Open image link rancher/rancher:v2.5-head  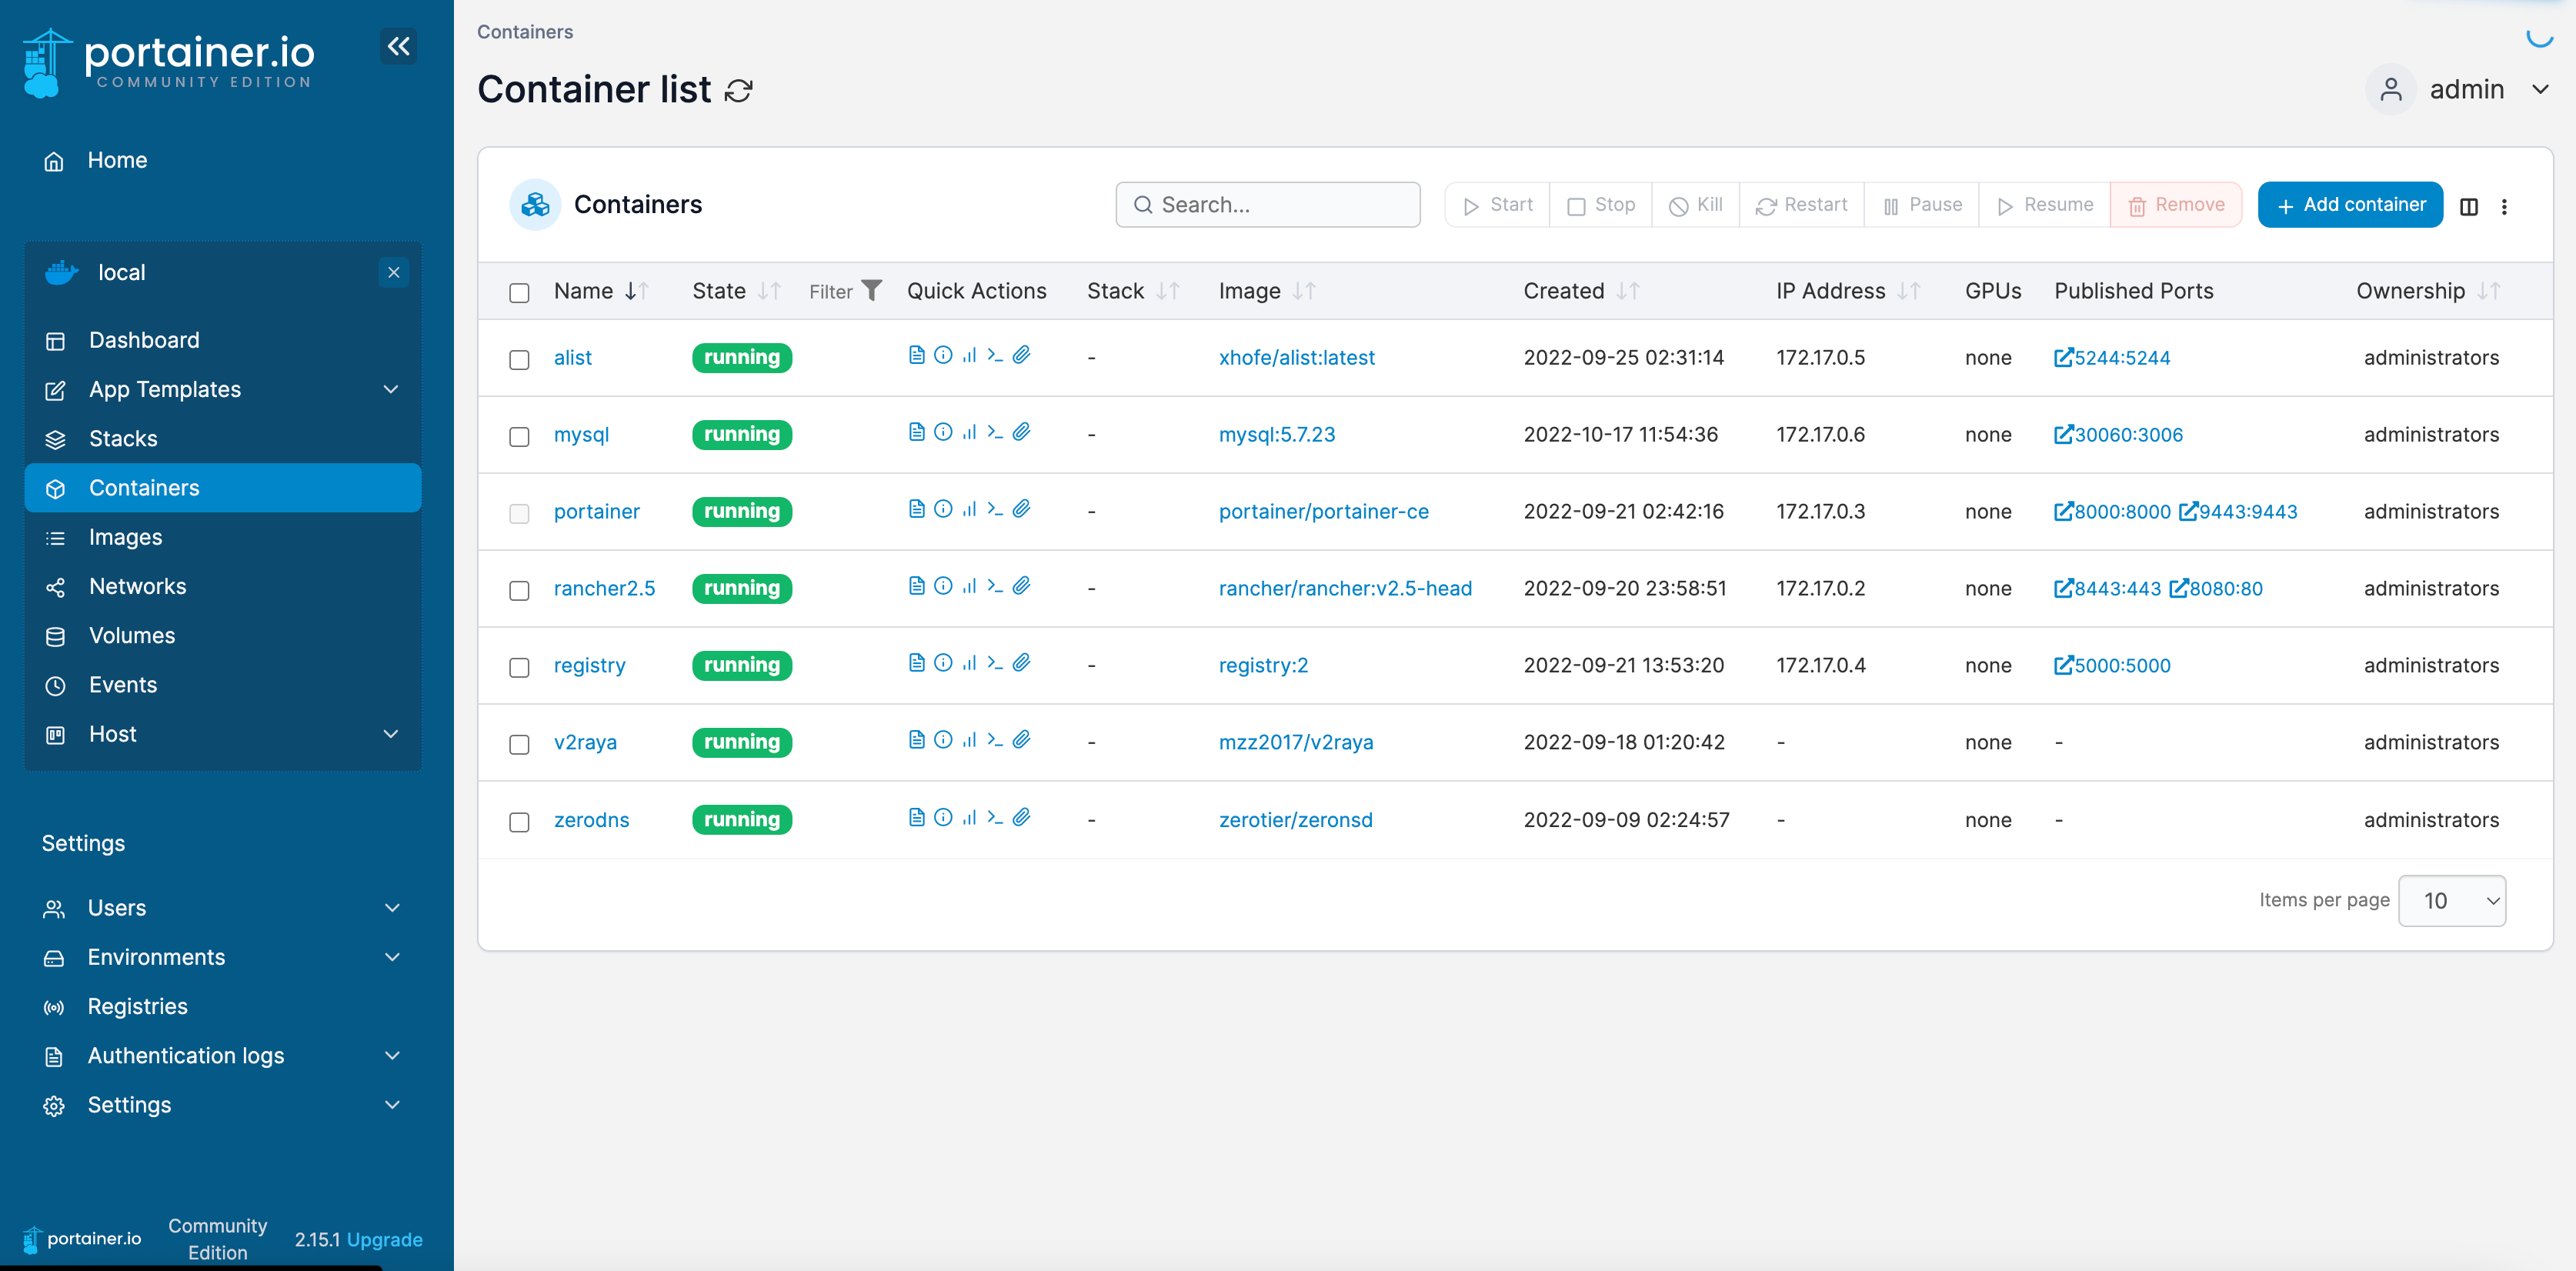click(x=1345, y=588)
